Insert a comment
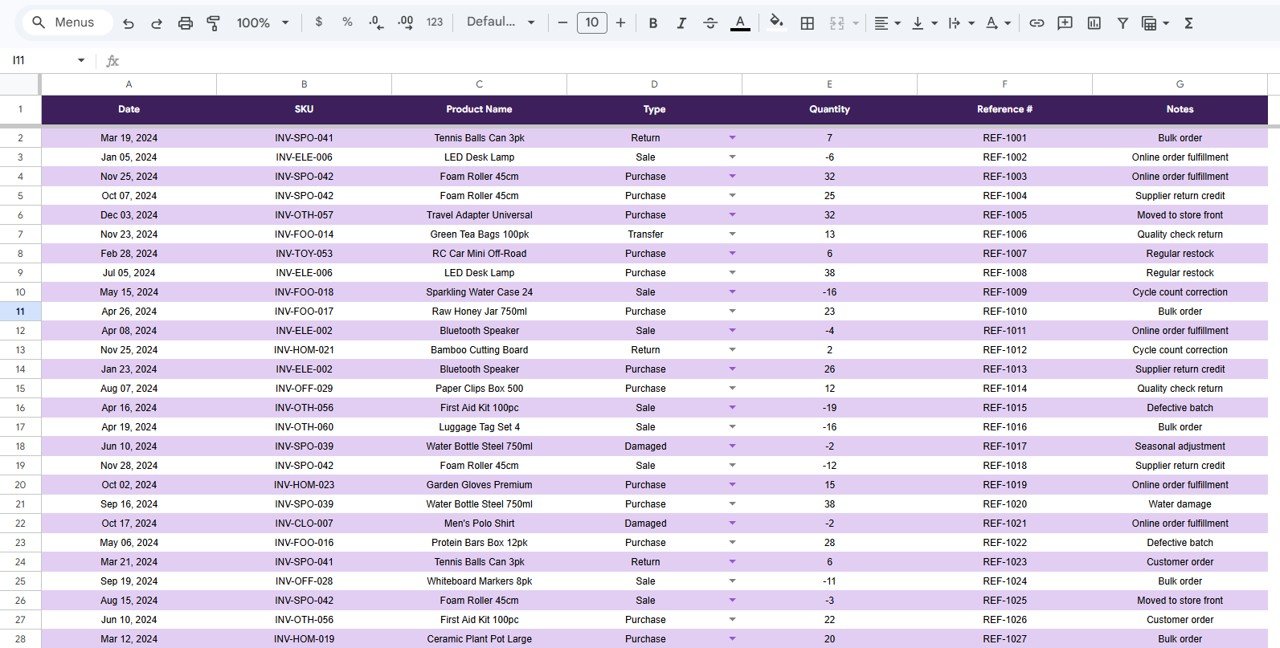 click(x=1064, y=22)
